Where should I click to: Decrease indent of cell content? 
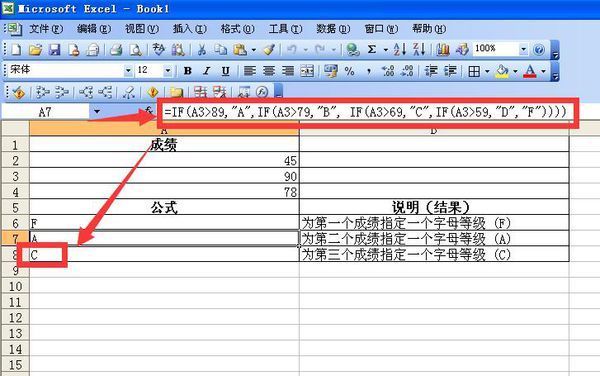pos(431,71)
